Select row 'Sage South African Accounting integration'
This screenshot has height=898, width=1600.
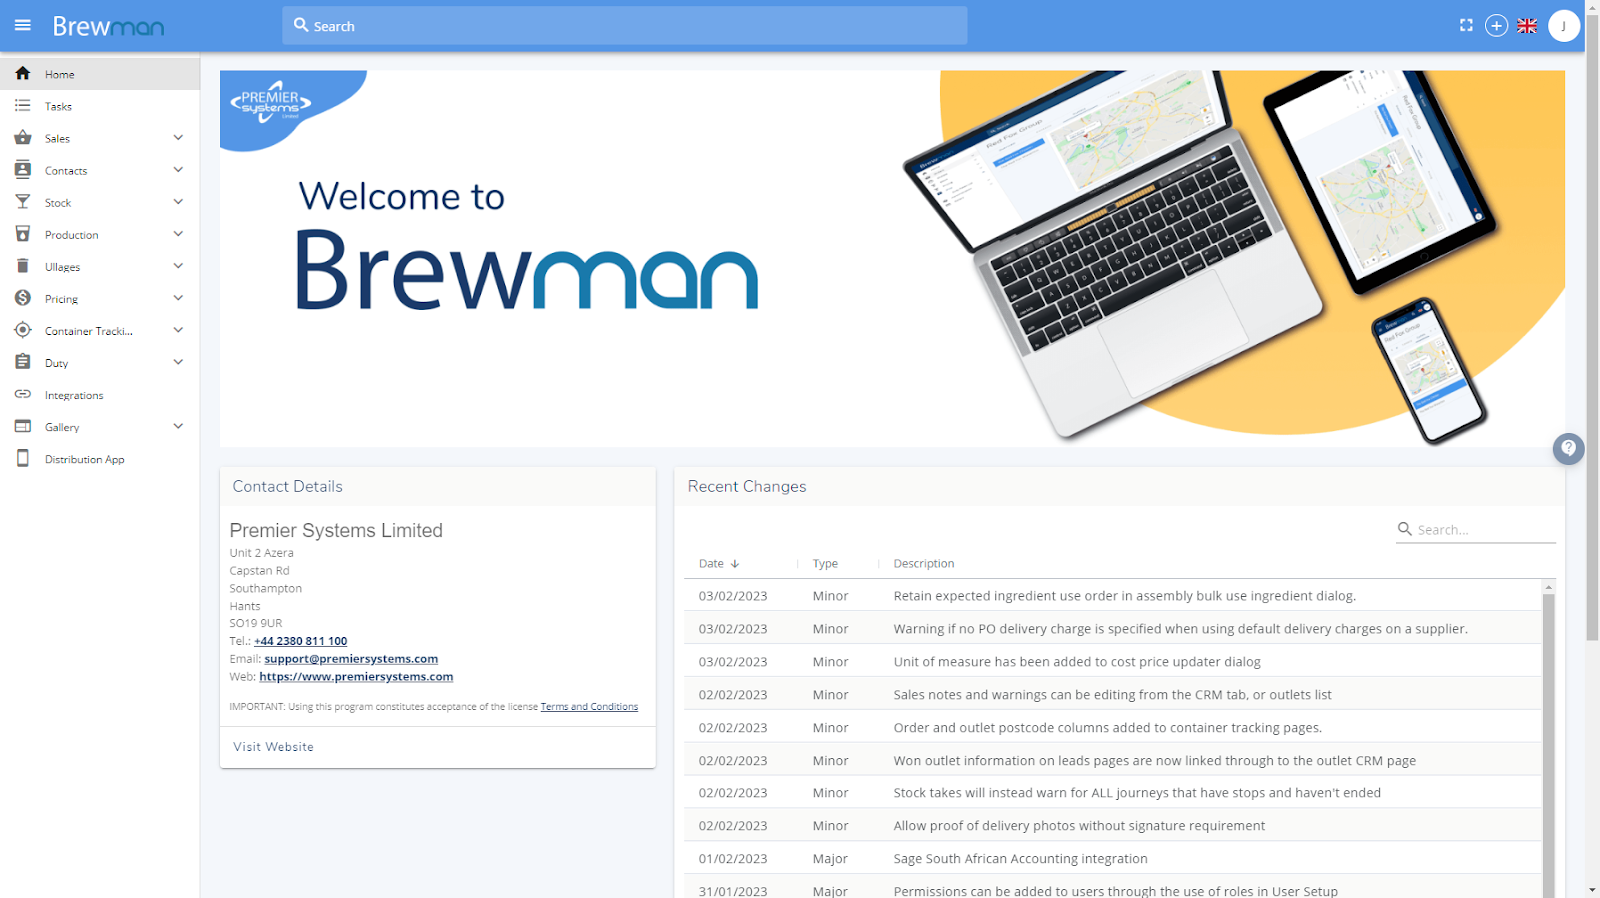pos(1113,858)
